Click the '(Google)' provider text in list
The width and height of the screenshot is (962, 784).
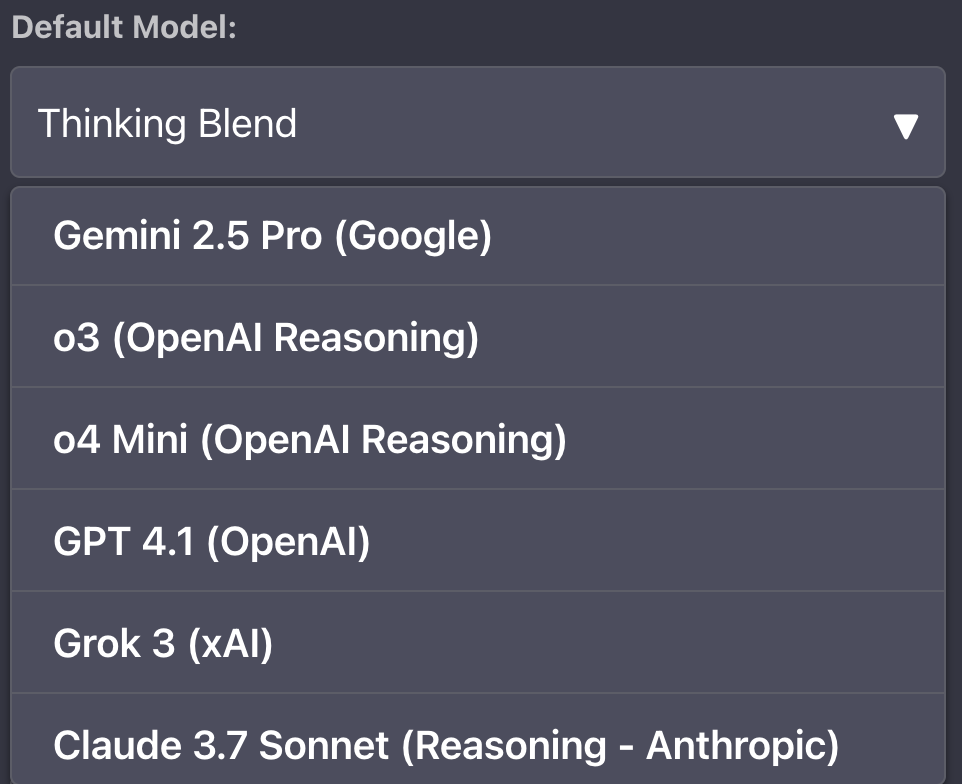point(413,236)
